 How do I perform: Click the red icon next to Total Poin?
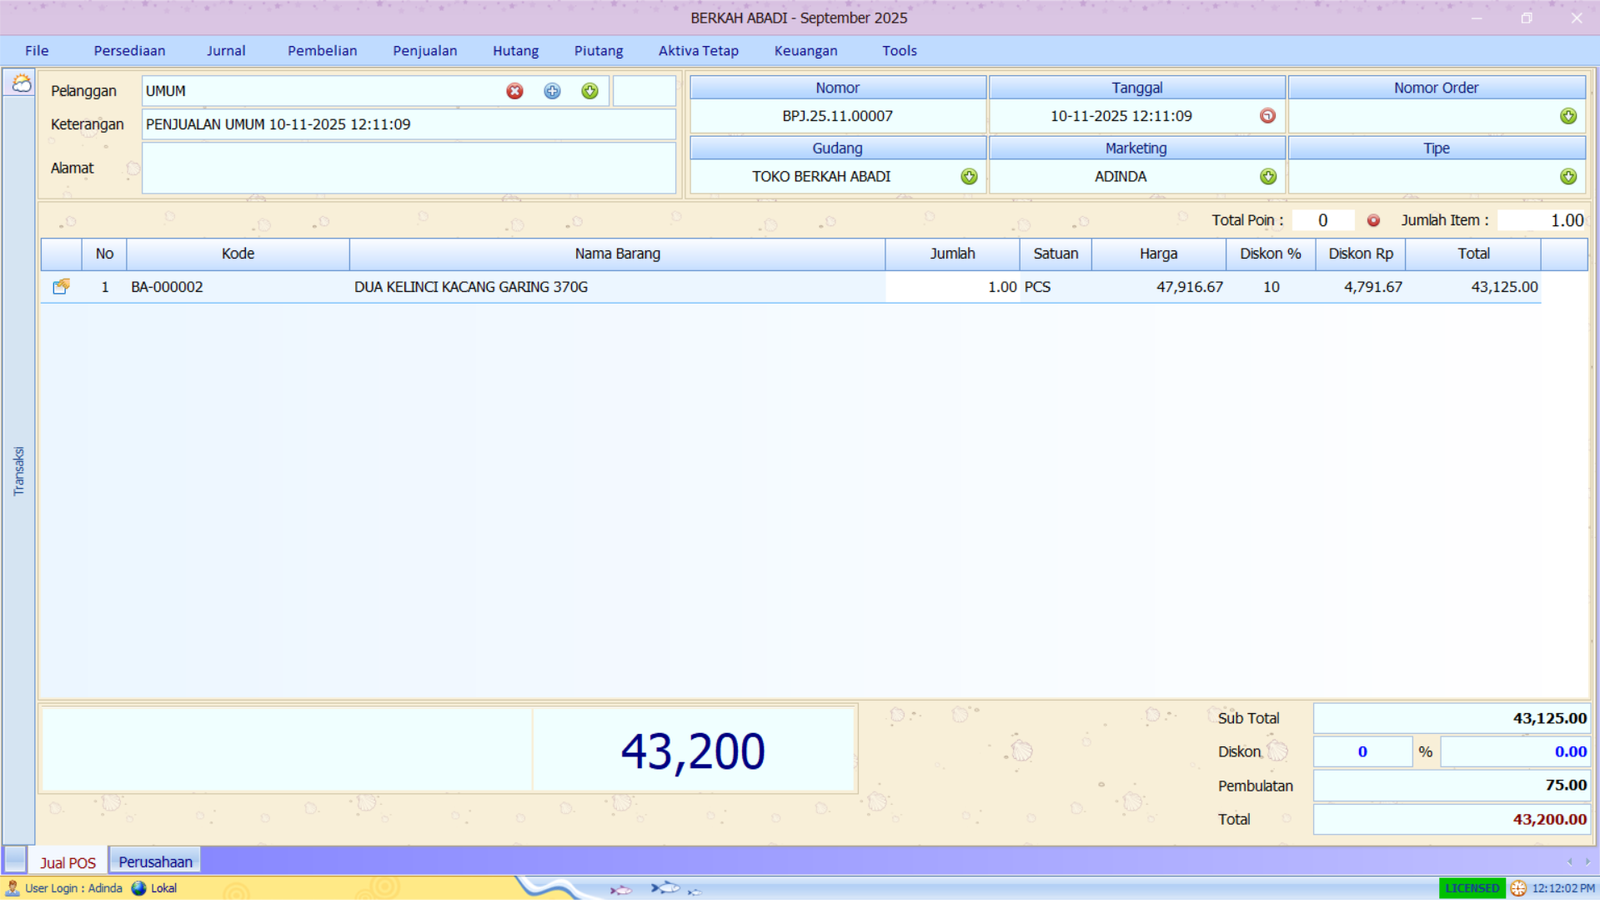tap(1373, 221)
